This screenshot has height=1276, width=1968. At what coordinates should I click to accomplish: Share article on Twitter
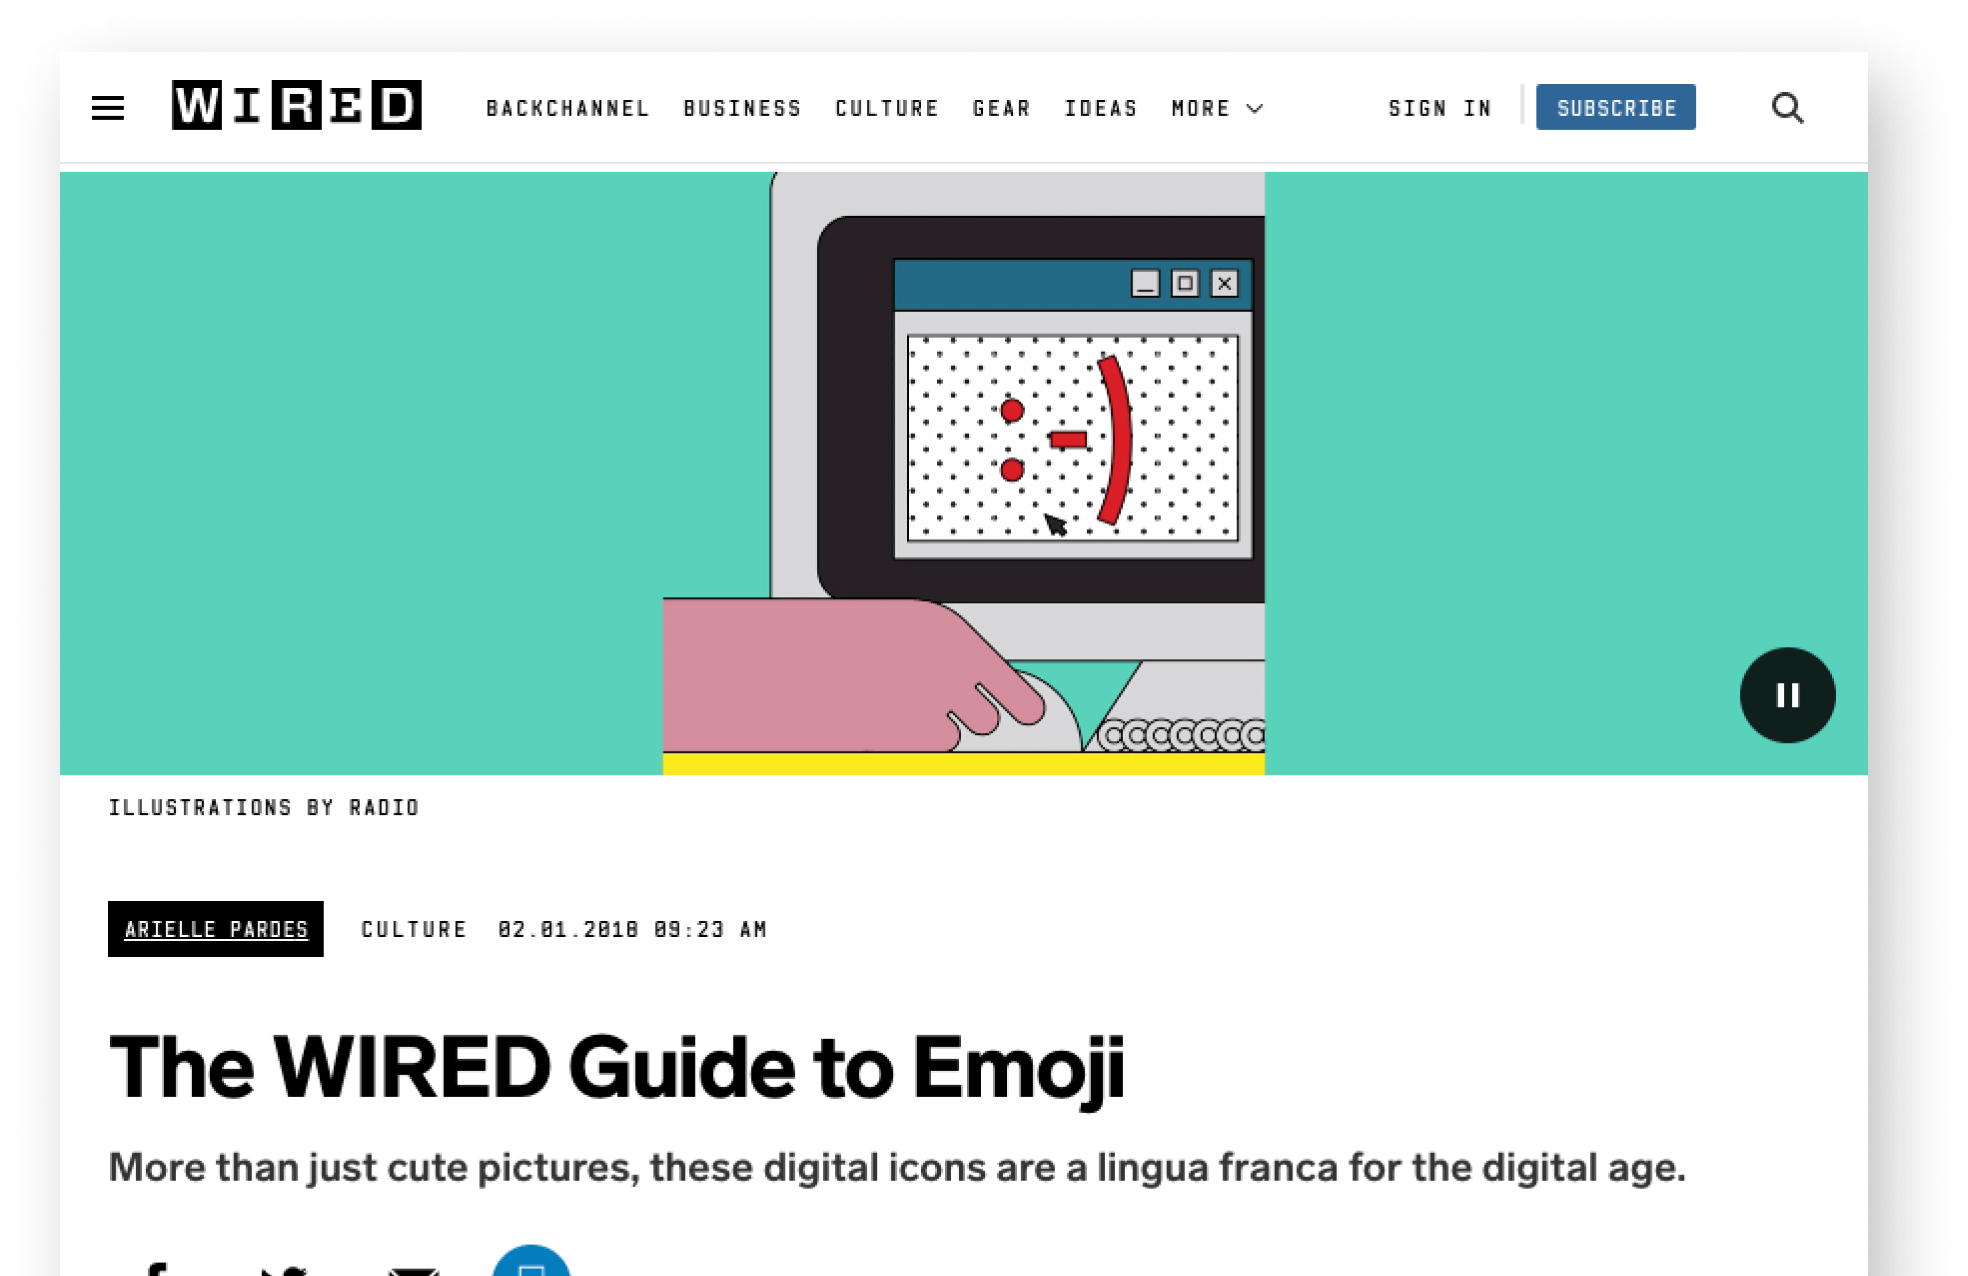pyautogui.click(x=284, y=1269)
